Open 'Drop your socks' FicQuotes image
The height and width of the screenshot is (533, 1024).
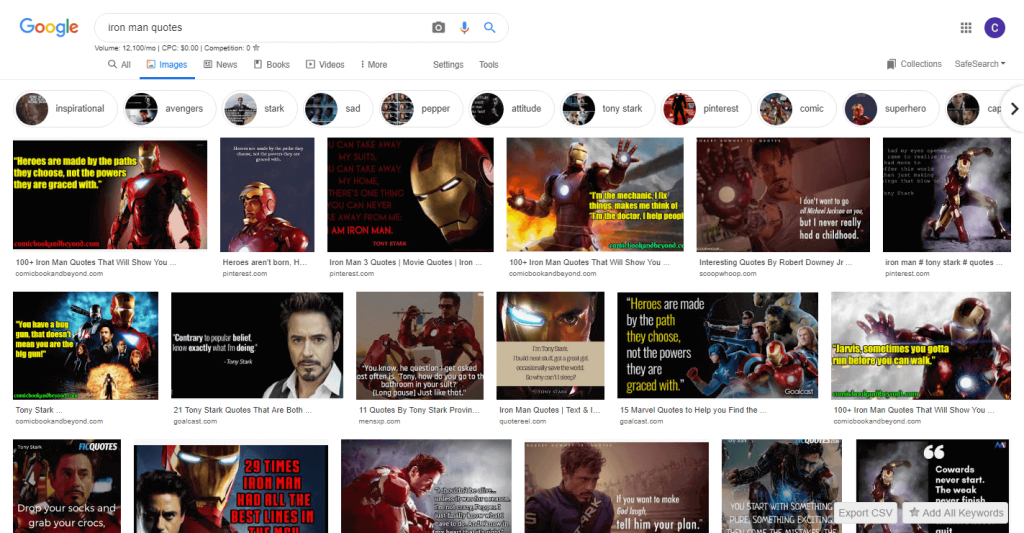[67, 486]
